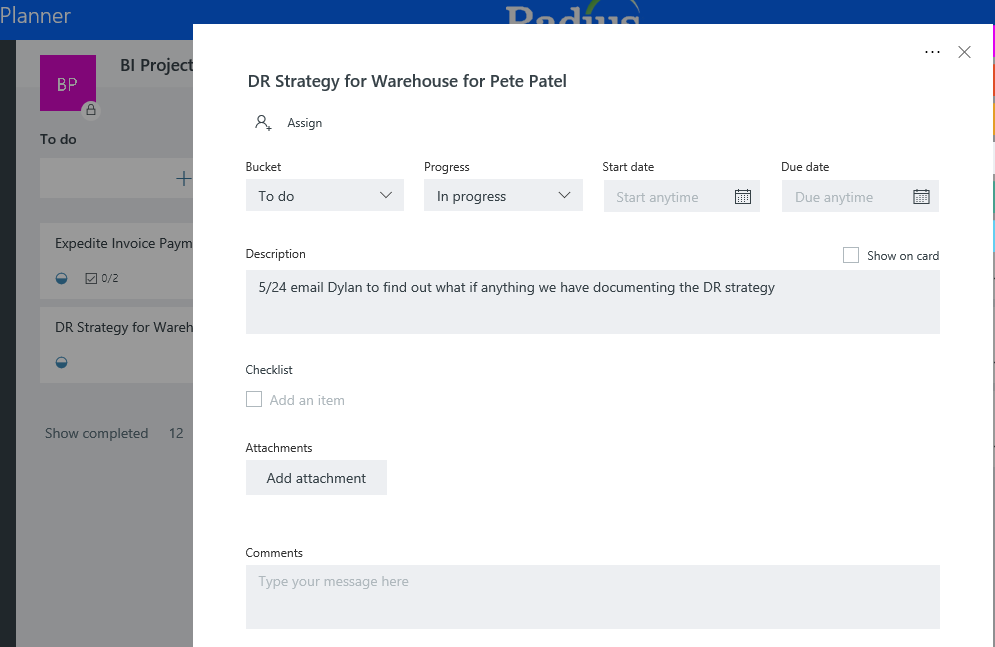Open the Start date calendar icon
The image size is (995, 647).
[742, 197]
